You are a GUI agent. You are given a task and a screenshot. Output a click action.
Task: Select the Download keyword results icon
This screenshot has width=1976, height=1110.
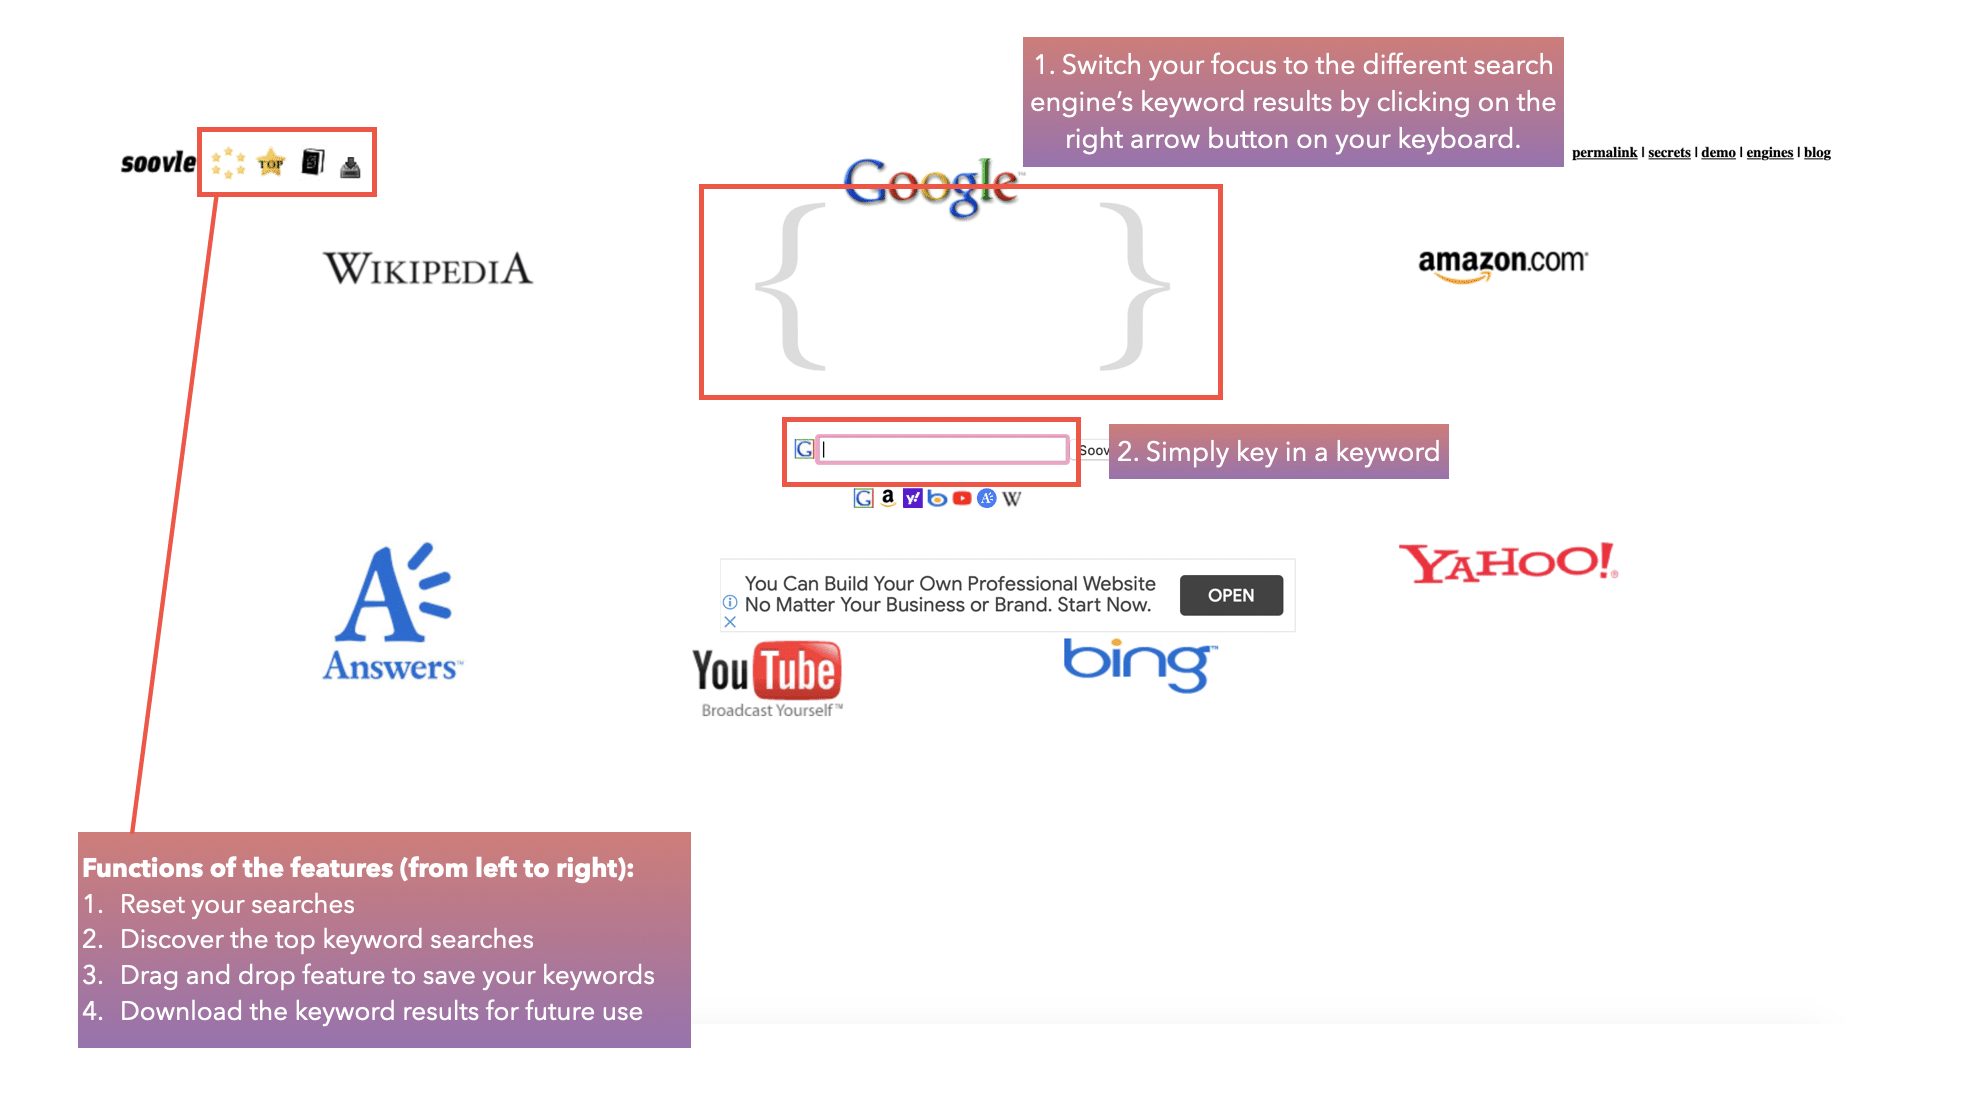(350, 163)
